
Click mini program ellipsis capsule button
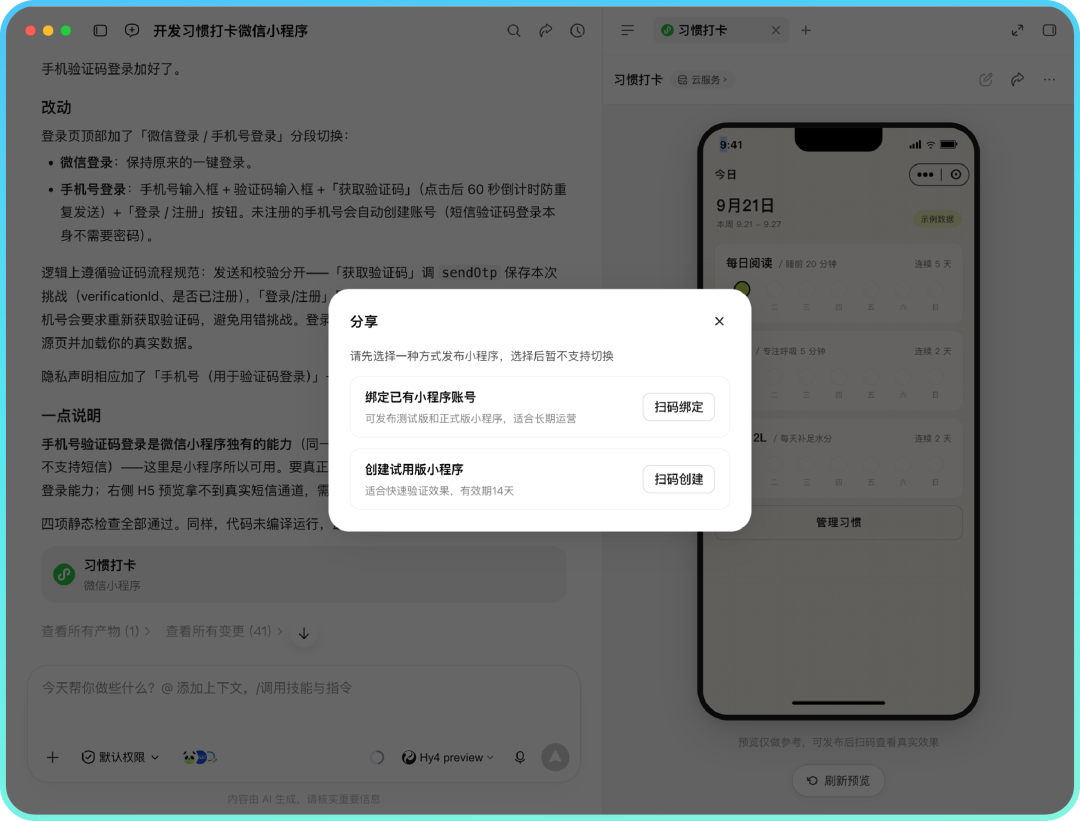point(925,175)
